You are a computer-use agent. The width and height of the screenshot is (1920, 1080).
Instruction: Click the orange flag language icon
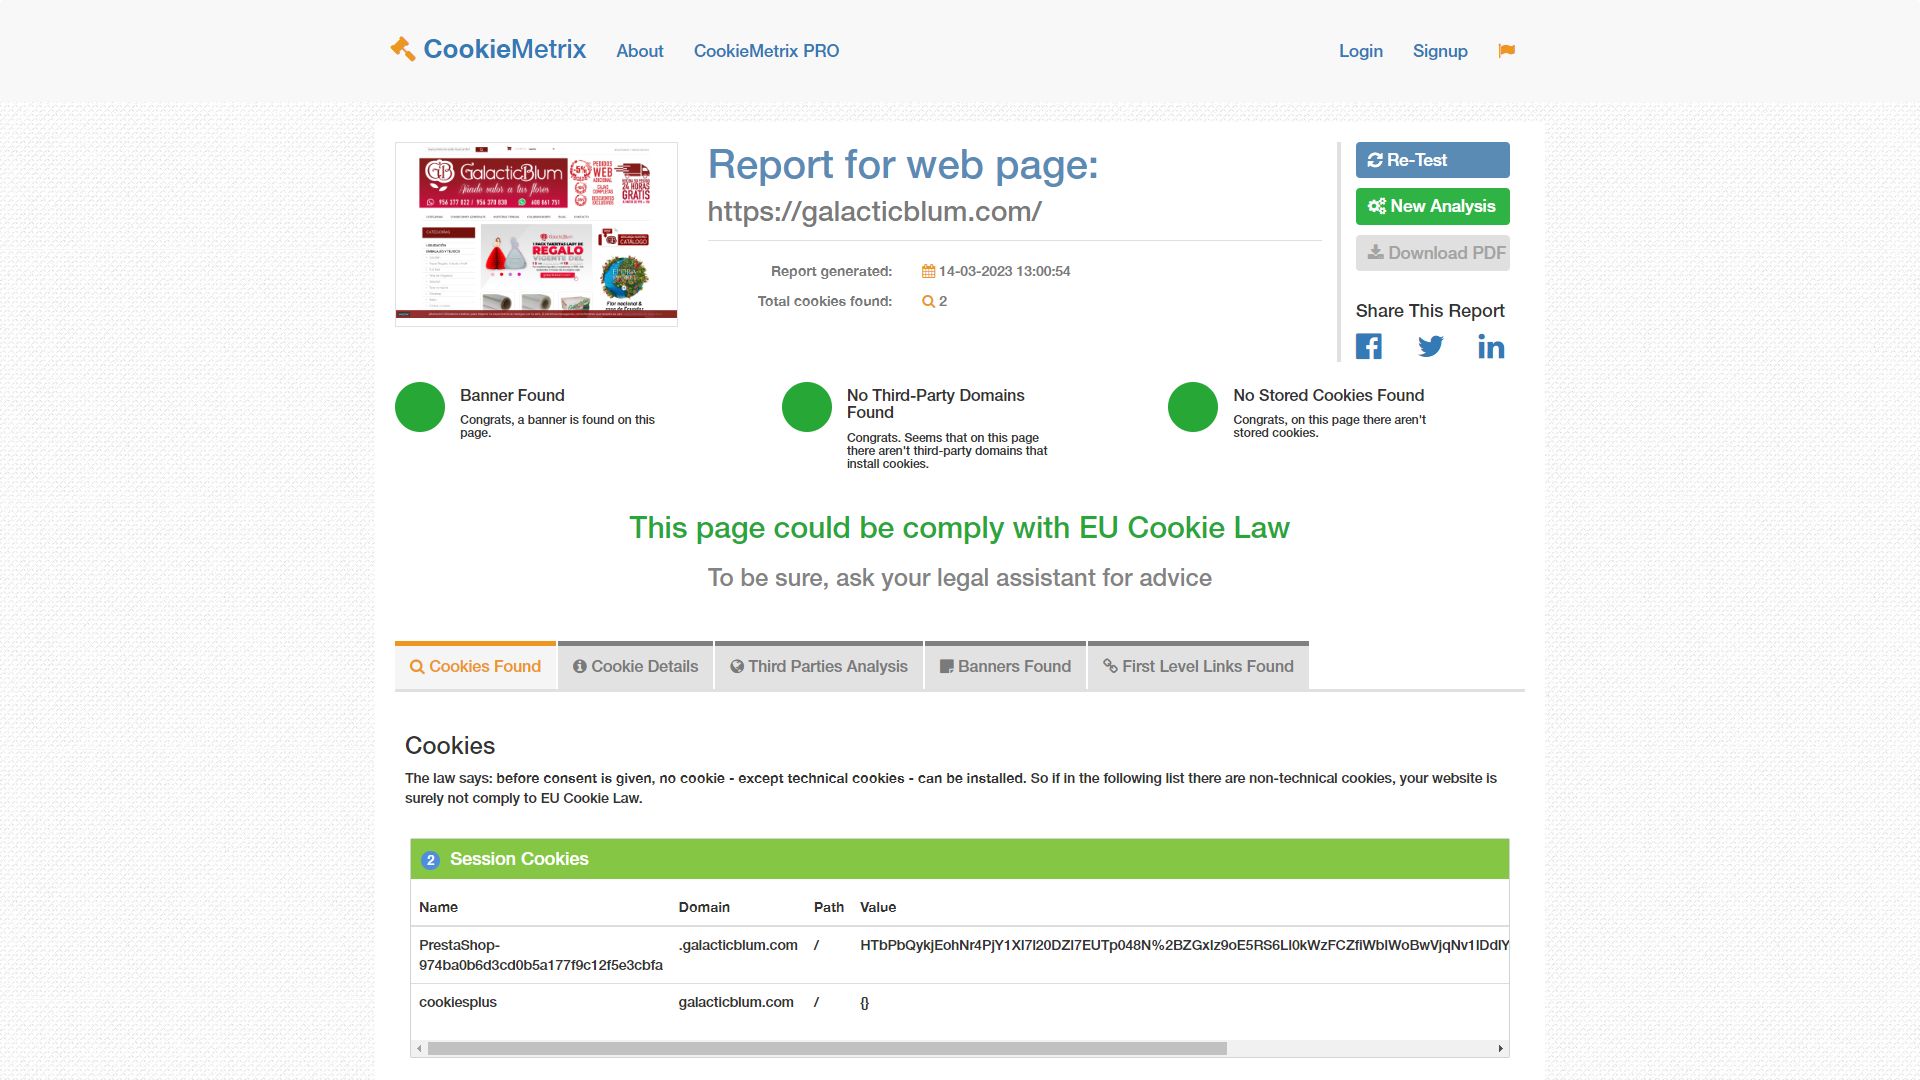tap(1506, 51)
